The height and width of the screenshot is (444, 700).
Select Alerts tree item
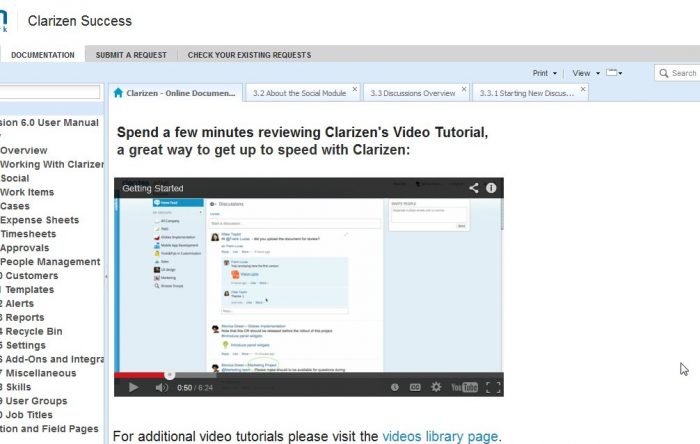click(x=19, y=303)
